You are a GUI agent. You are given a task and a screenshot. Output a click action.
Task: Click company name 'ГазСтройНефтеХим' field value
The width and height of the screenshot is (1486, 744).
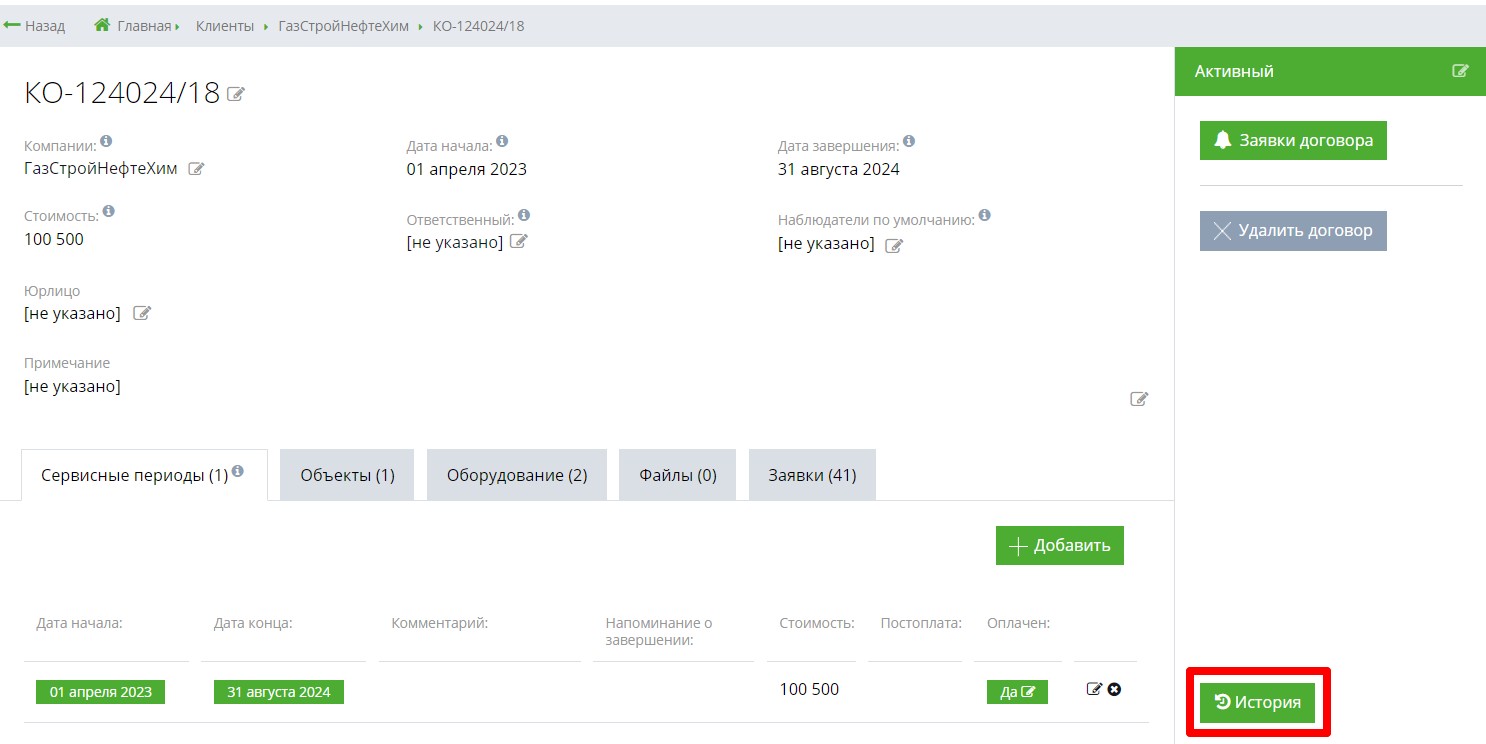coord(101,169)
